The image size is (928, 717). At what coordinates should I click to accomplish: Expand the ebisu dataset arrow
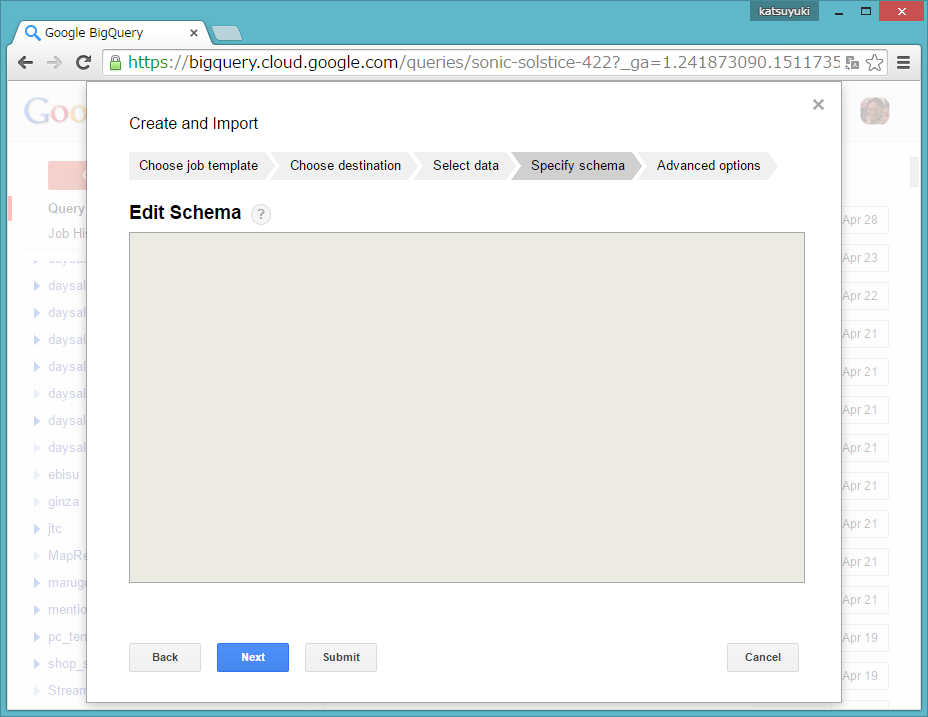(x=37, y=475)
